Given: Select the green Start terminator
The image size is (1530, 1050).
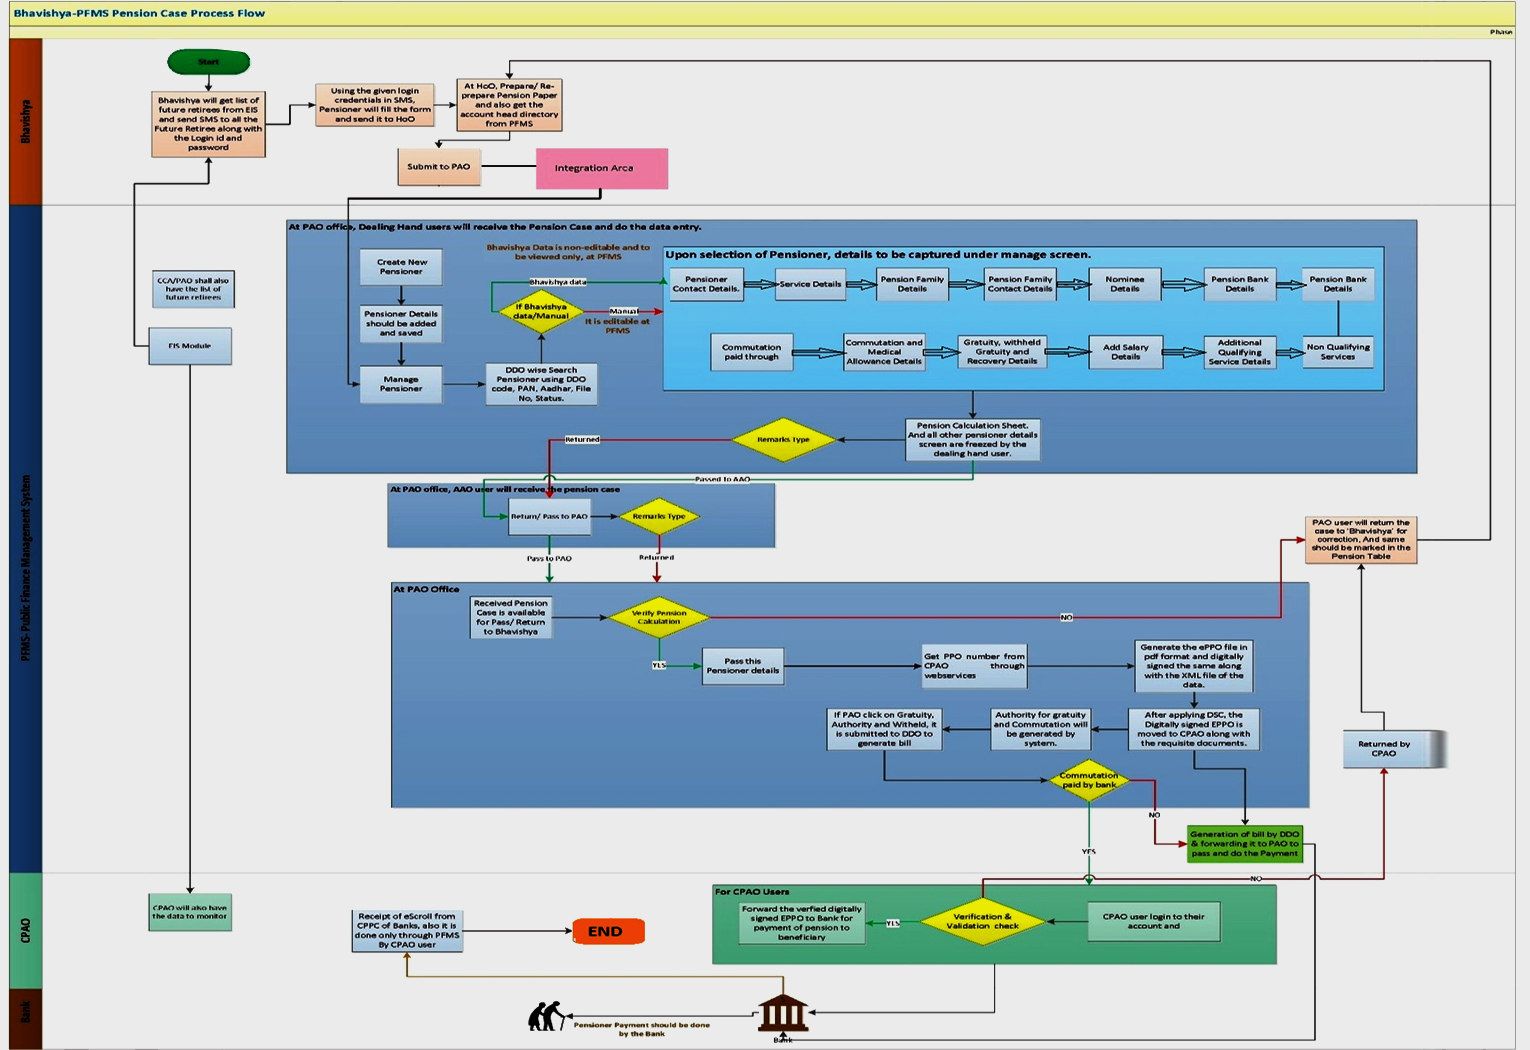Looking at the screenshot, I should tap(208, 62).
